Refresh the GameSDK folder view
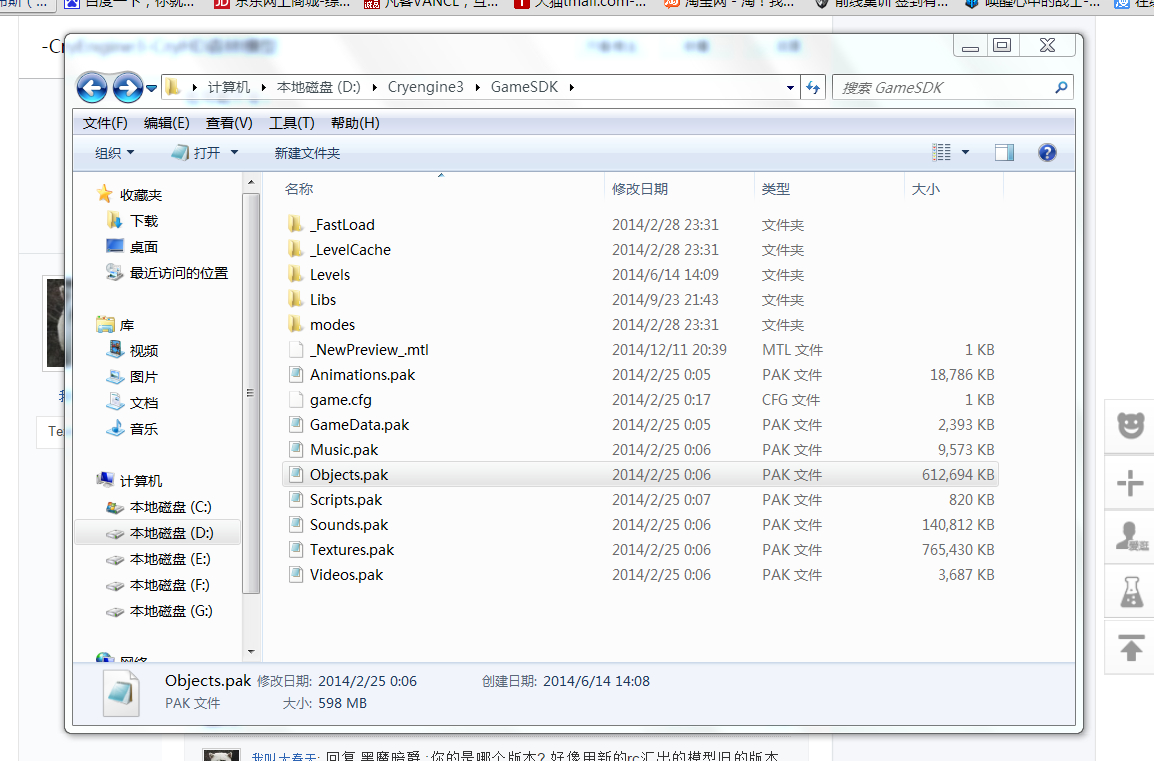The image size is (1154, 761). point(813,88)
